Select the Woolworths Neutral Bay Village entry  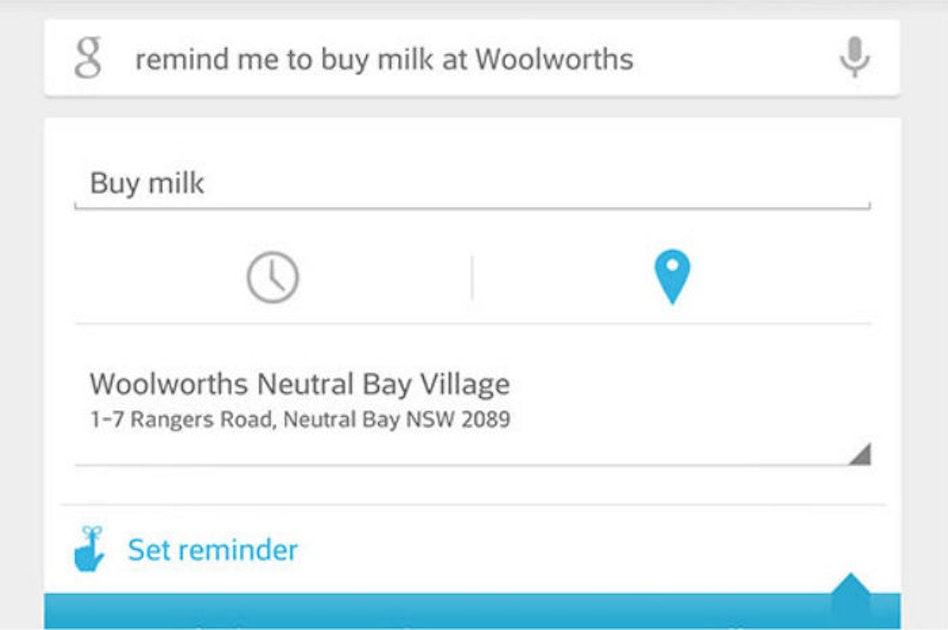pos(299,383)
